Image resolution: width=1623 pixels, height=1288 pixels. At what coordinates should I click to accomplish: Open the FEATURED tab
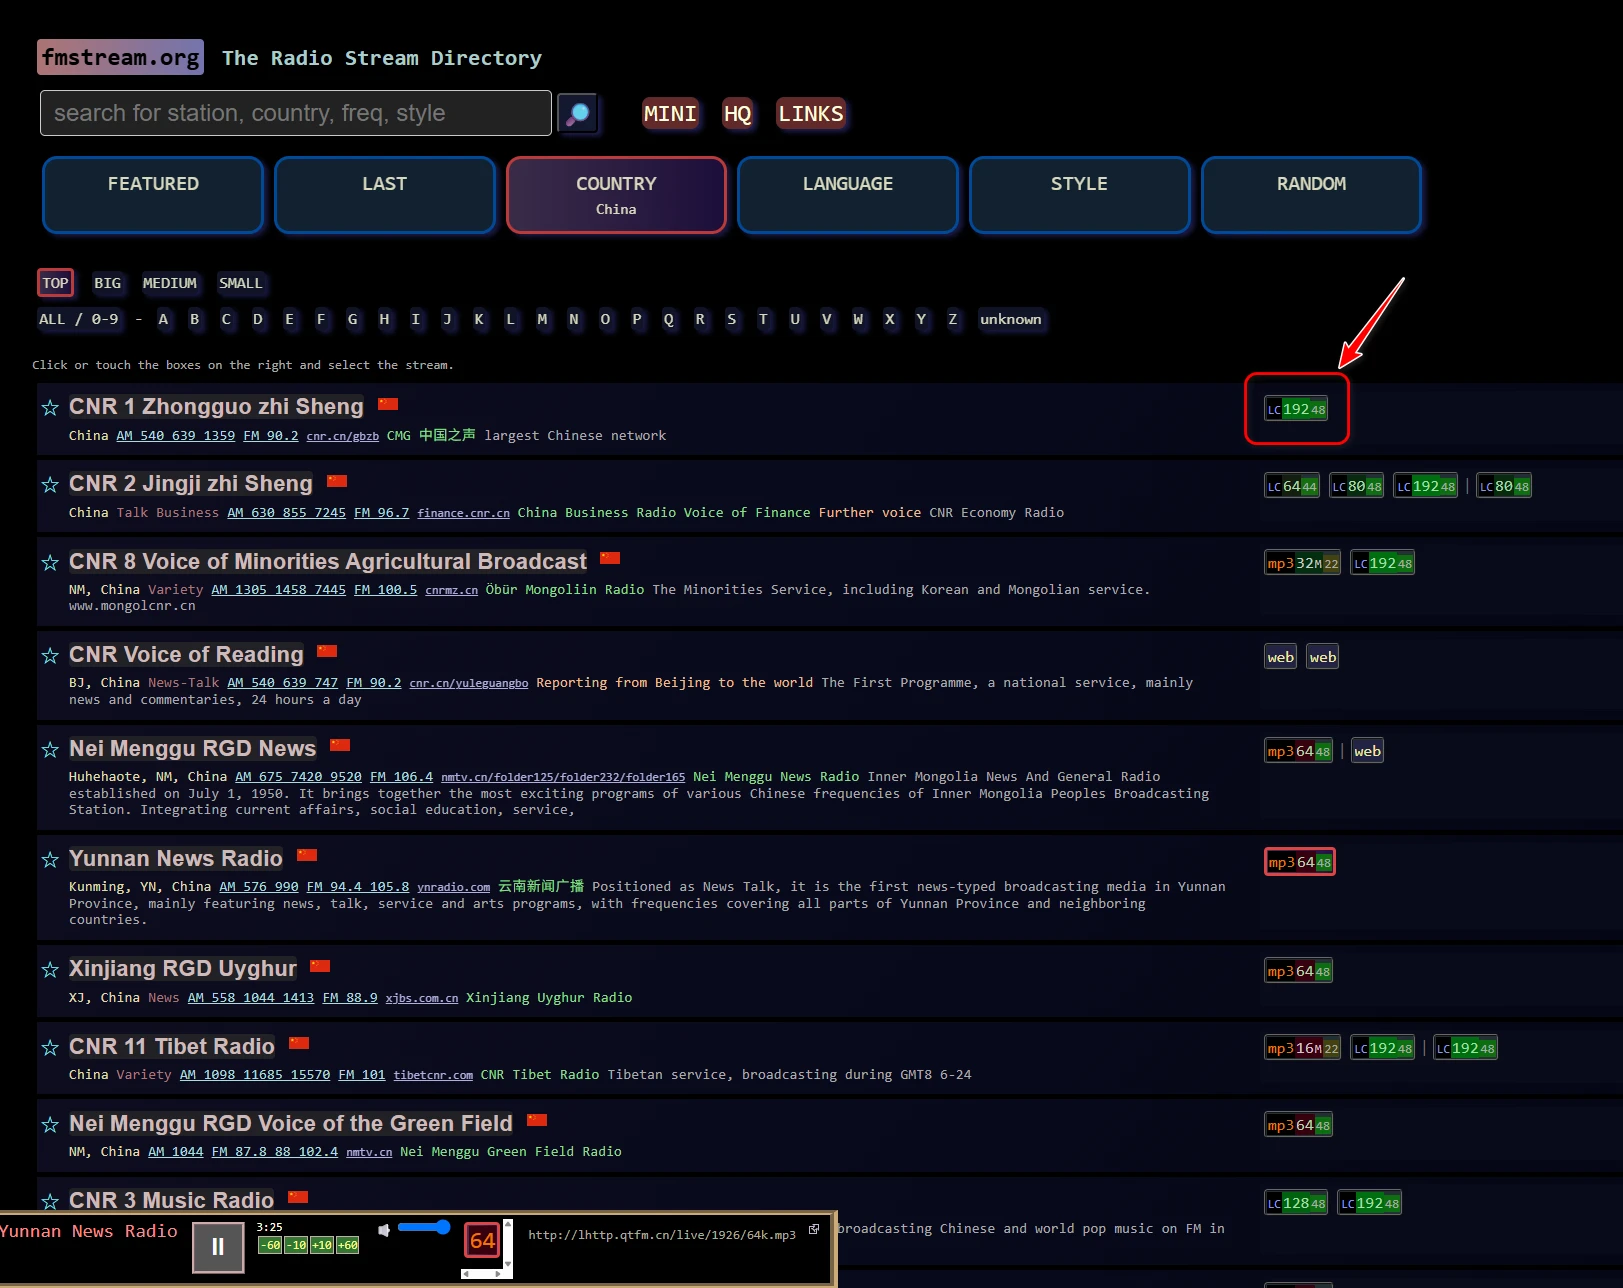[153, 195]
